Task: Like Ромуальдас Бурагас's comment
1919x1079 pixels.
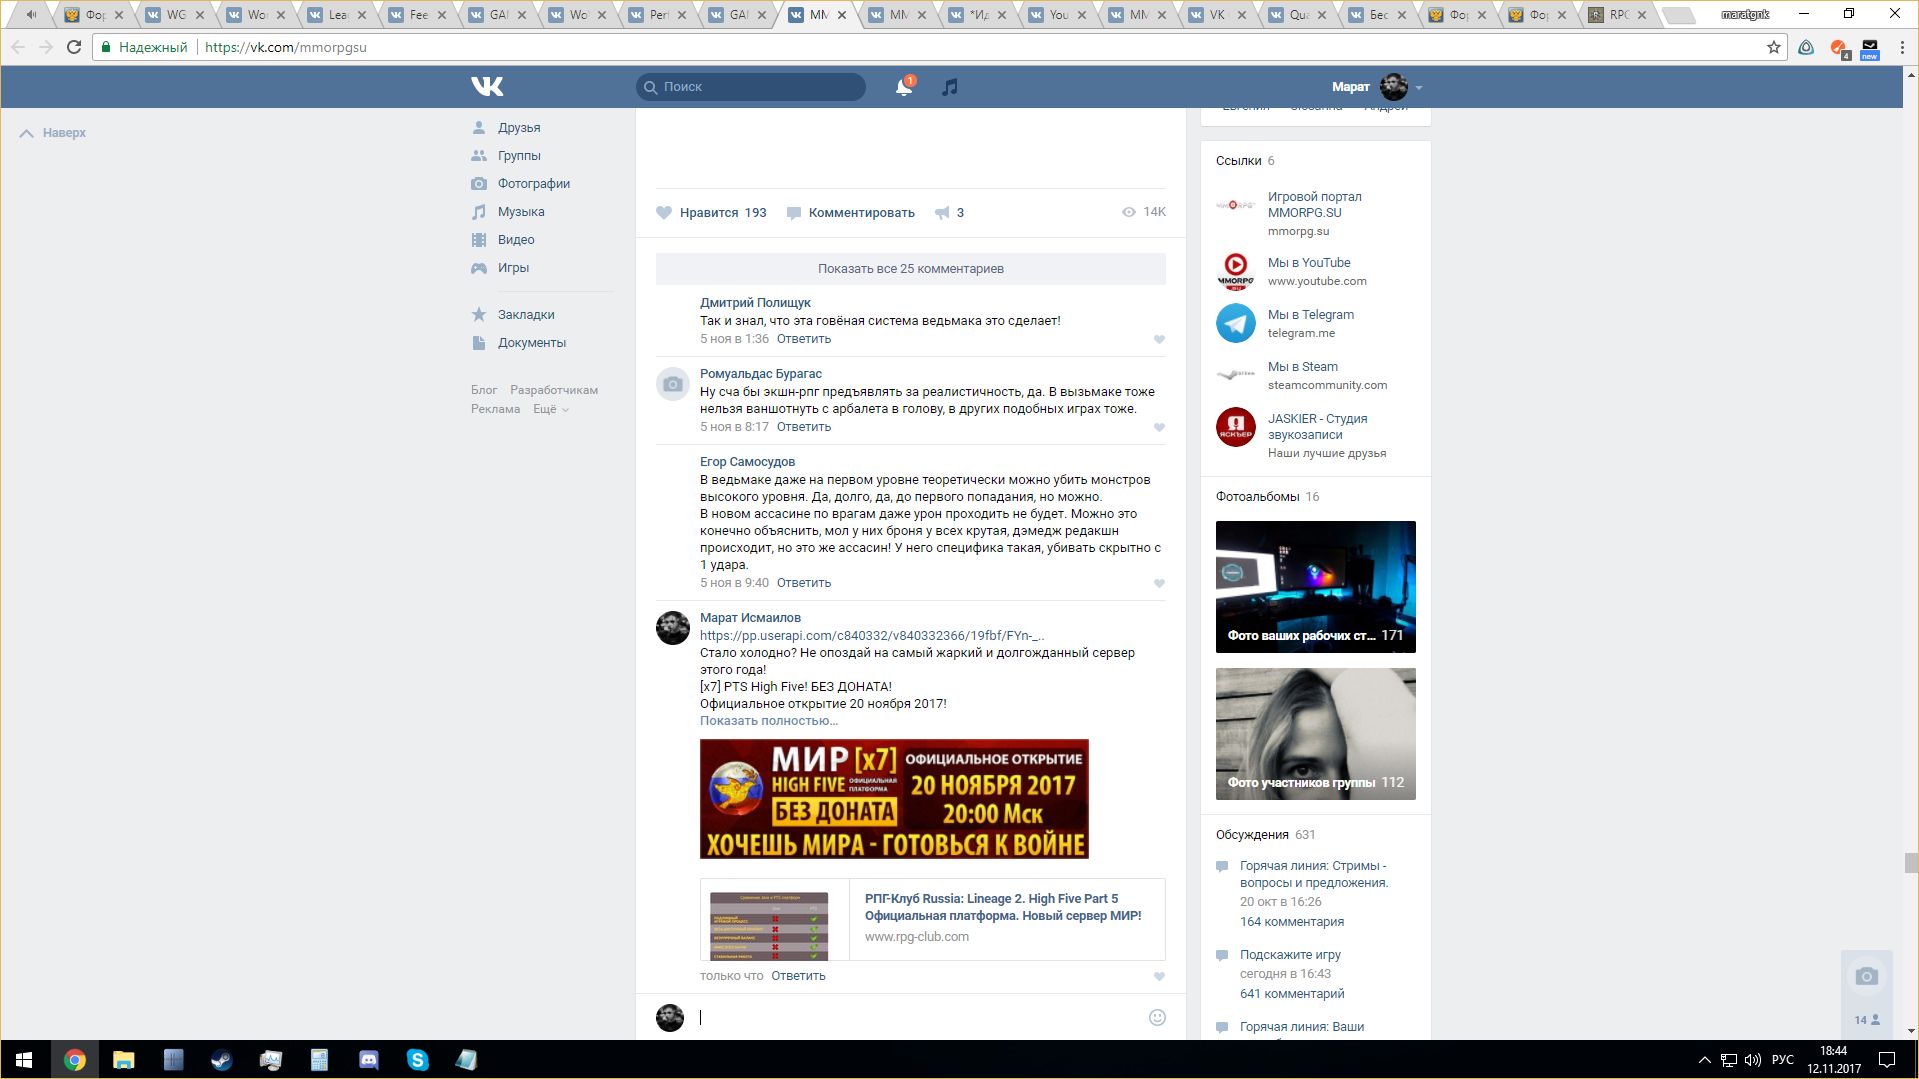Action: tap(1159, 428)
